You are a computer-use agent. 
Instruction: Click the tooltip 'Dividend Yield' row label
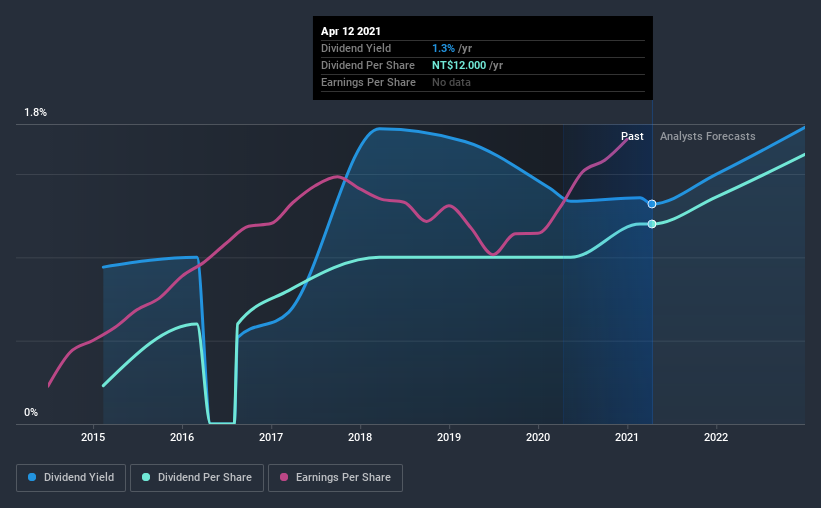(356, 48)
